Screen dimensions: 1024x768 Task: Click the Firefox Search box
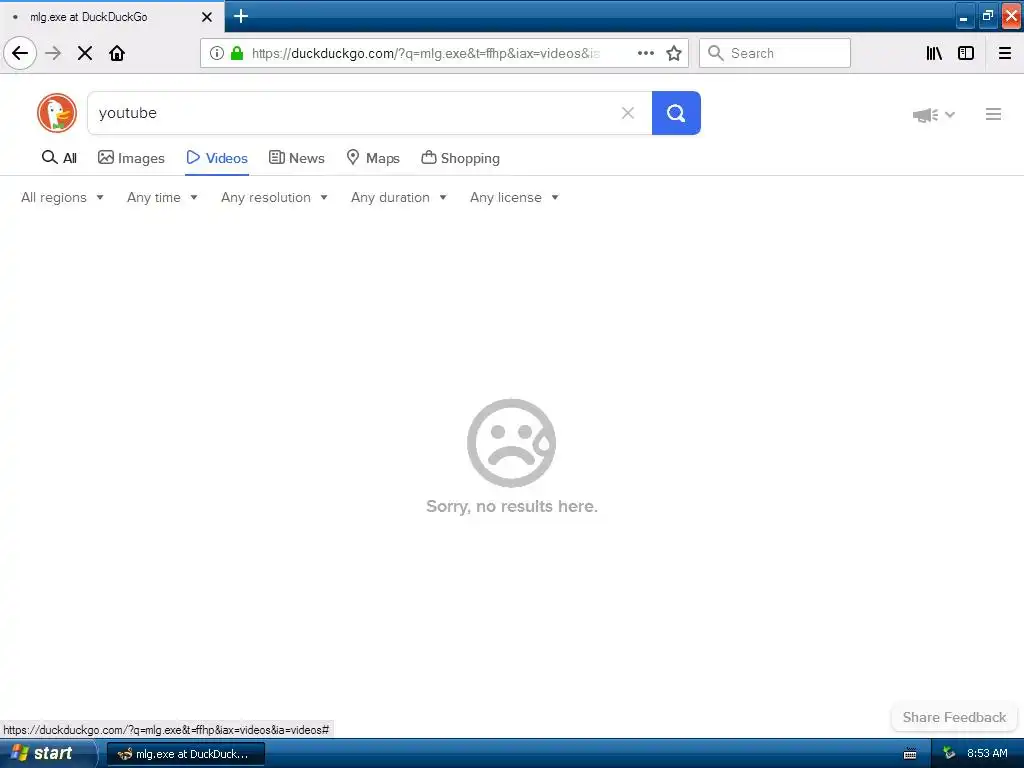(x=775, y=53)
